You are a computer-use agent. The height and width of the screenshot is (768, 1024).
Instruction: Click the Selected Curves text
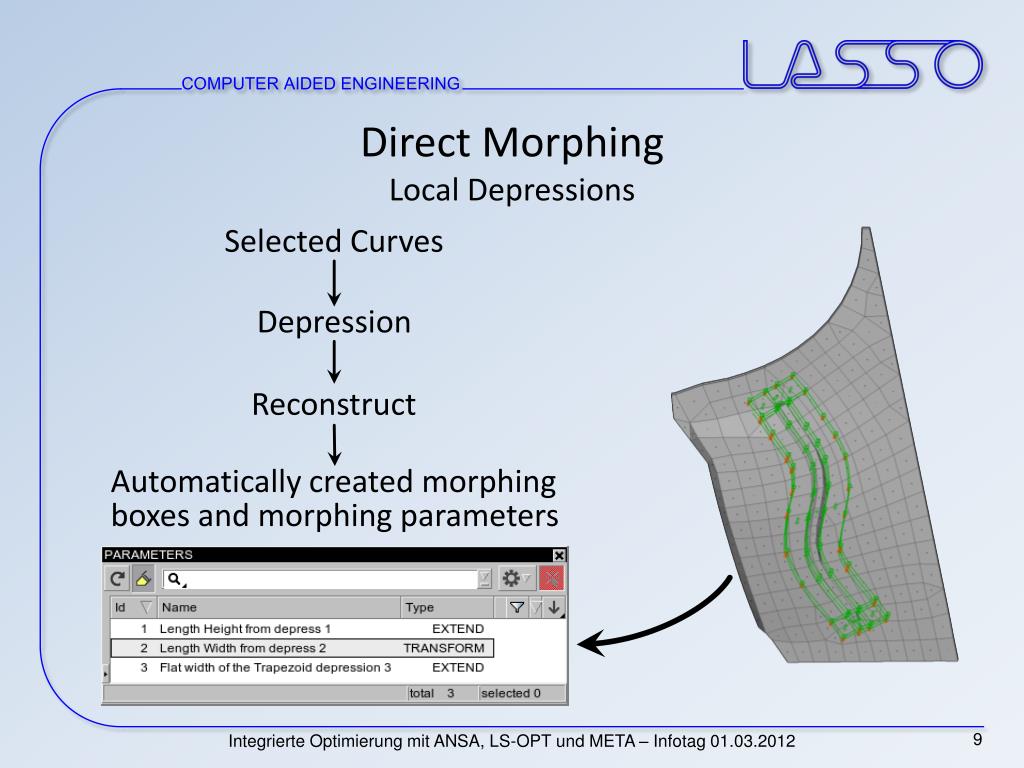[x=334, y=242]
